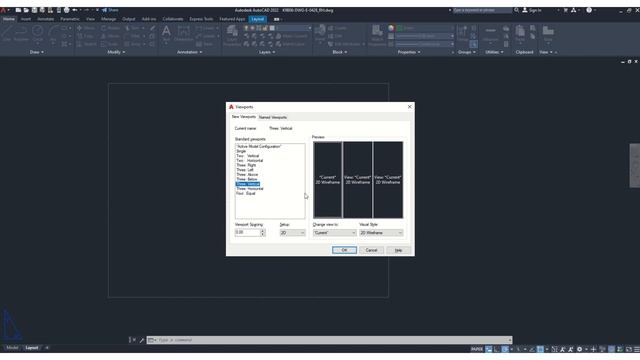Screen dimensions: 640x360
Task: Select 'Three: Horizontal' viewport configuration
Action: coord(250,189)
